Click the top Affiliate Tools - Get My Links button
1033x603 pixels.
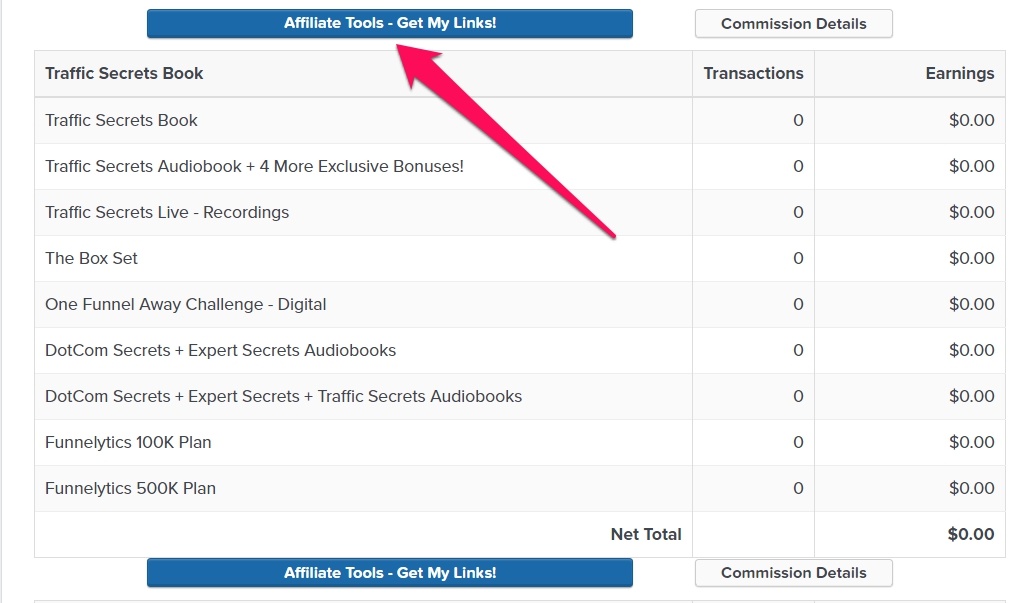pyautogui.click(x=389, y=23)
